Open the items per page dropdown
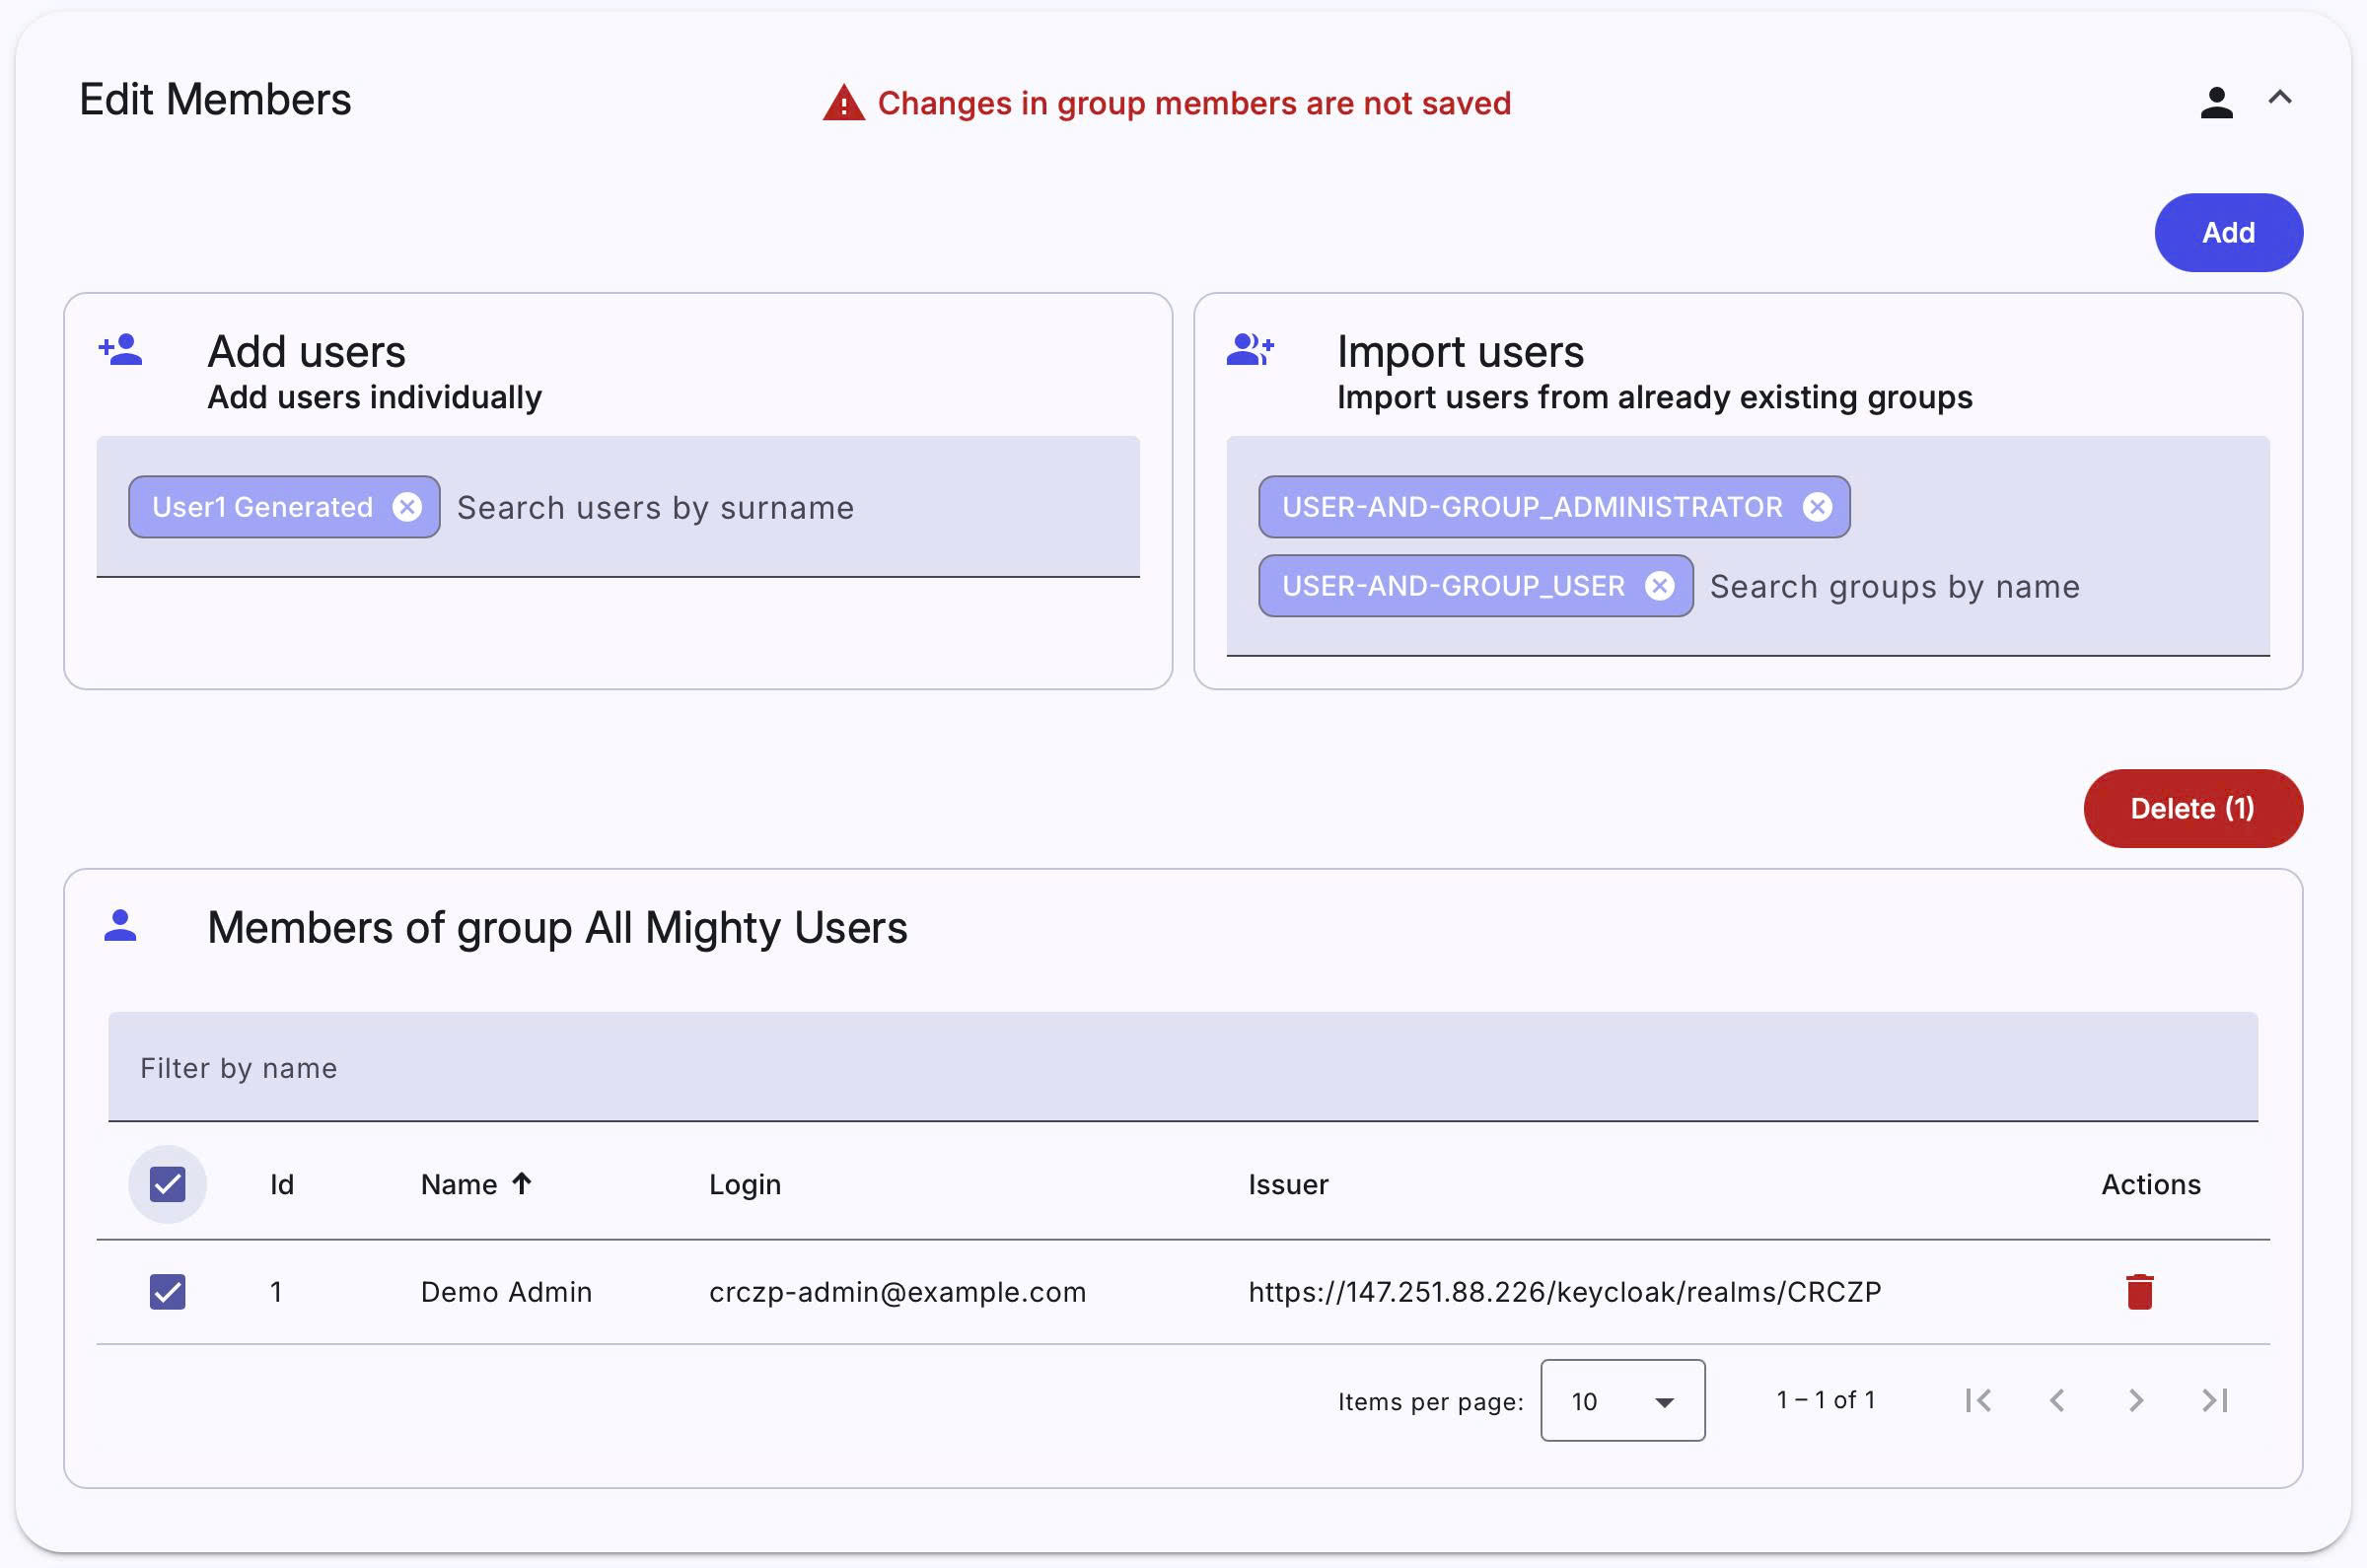The height and width of the screenshot is (1568, 2367). (x=1621, y=1401)
